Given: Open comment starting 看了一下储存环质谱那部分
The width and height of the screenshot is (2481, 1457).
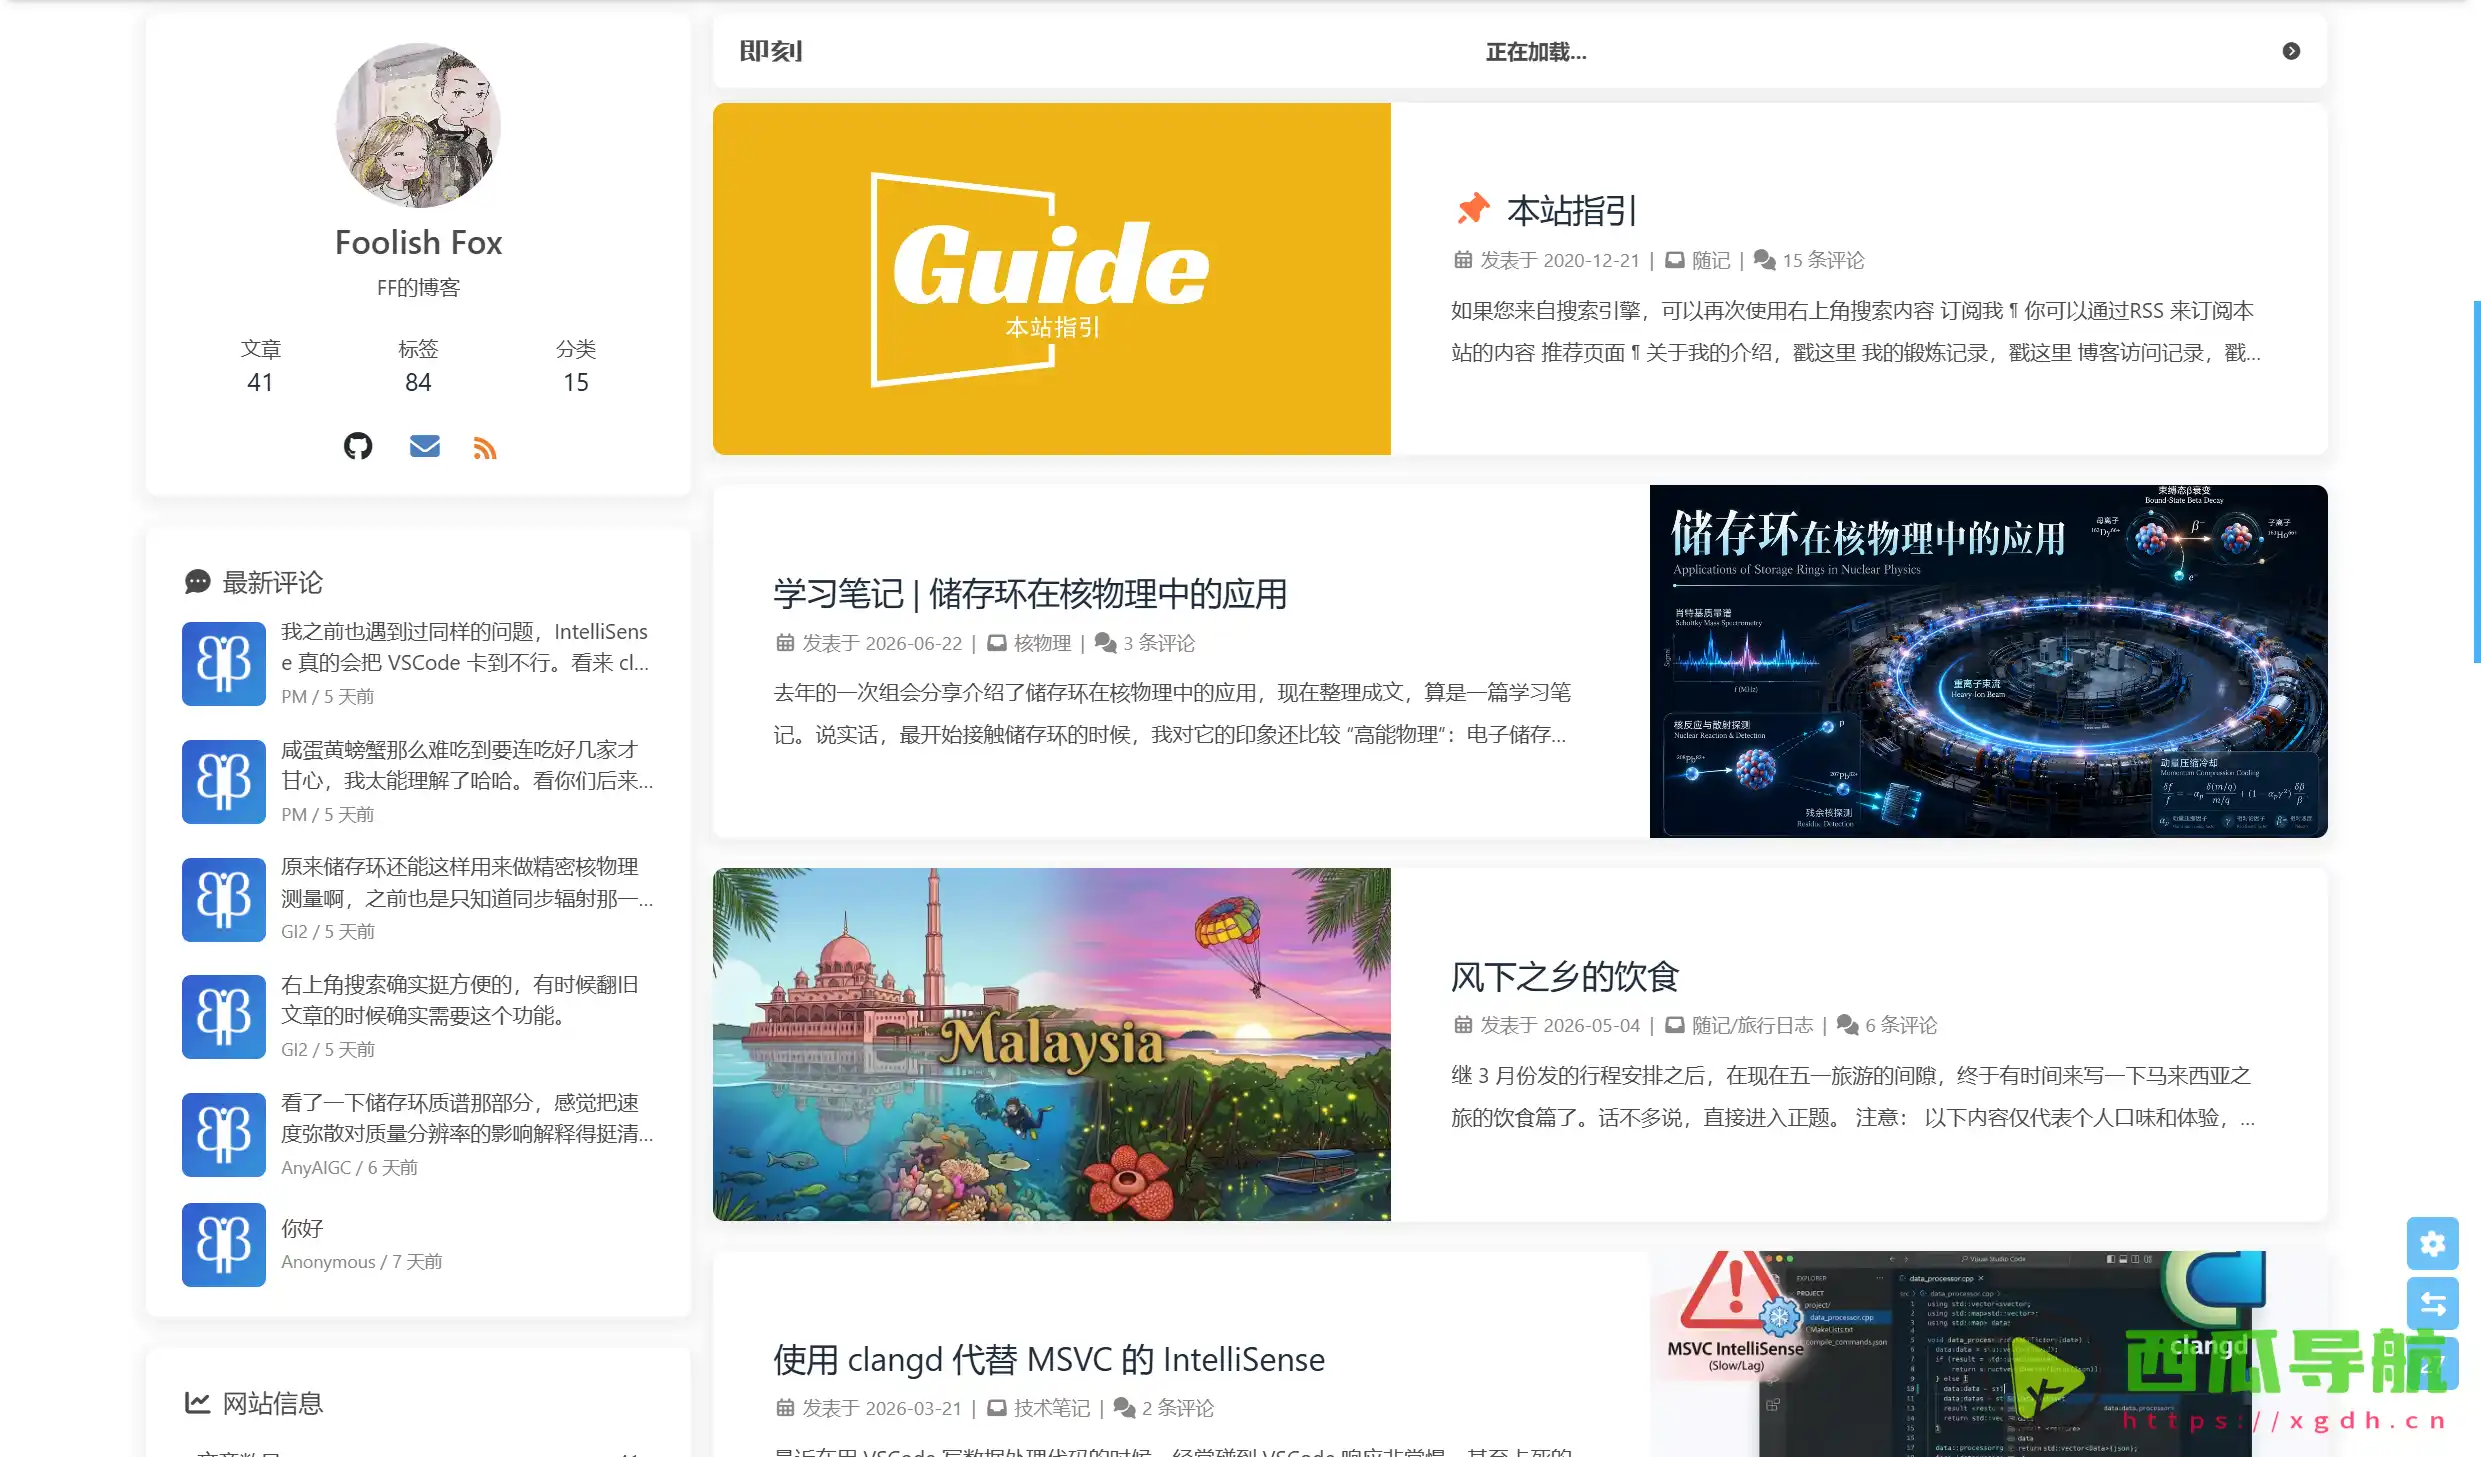Looking at the screenshot, I should 467,1118.
